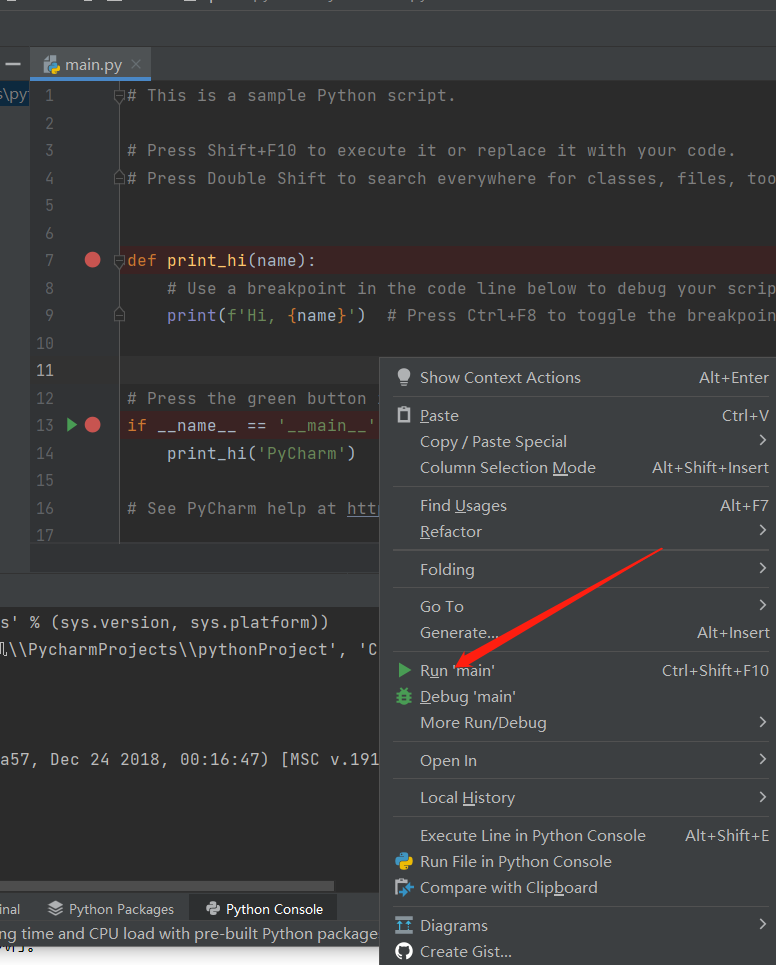This screenshot has width=776, height=965.
Task: Remove the breakpoint on line 13
Action: [x=92, y=425]
